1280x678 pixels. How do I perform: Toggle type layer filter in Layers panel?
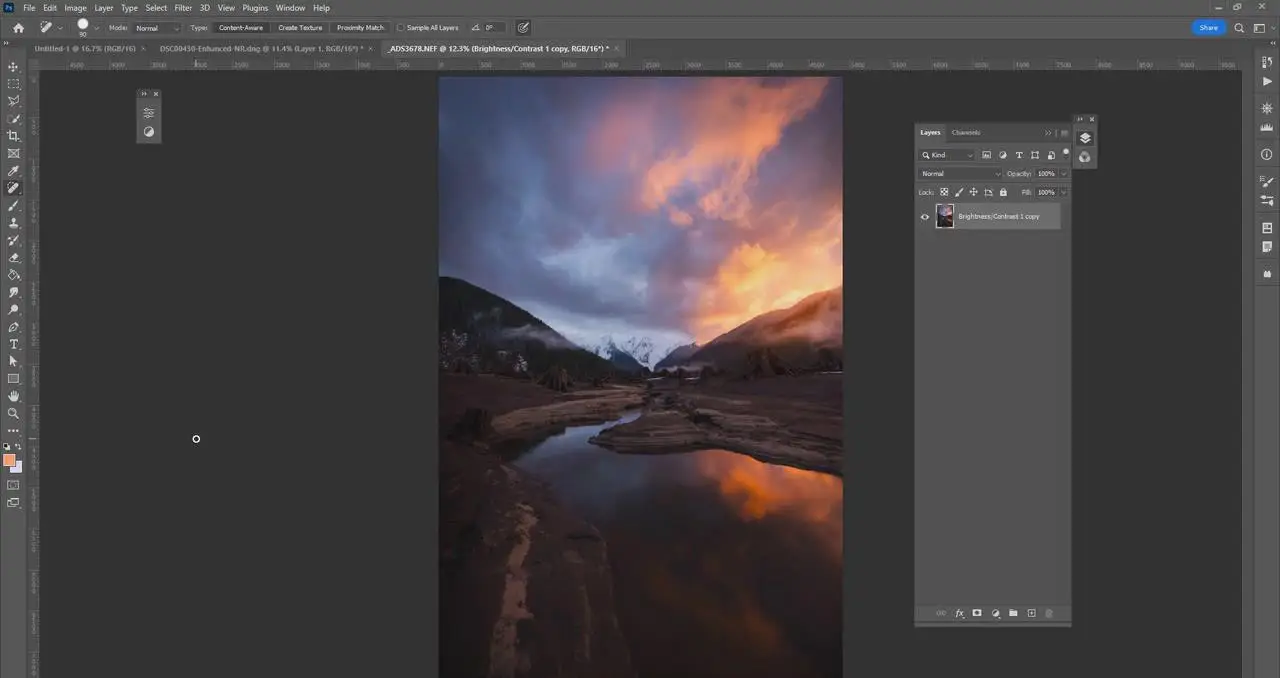[1019, 155]
